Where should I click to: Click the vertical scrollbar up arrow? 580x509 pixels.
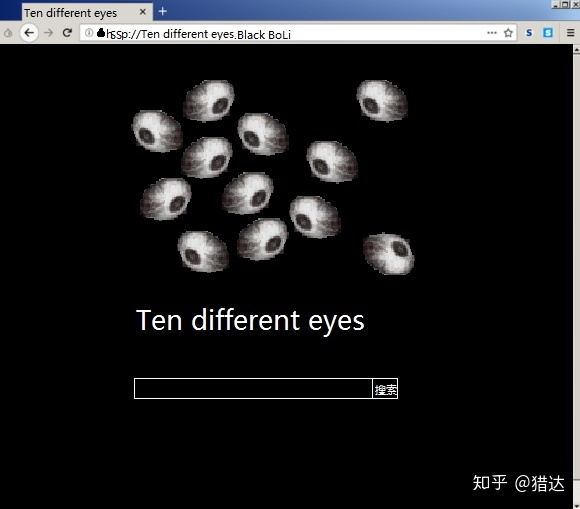(576, 49)
